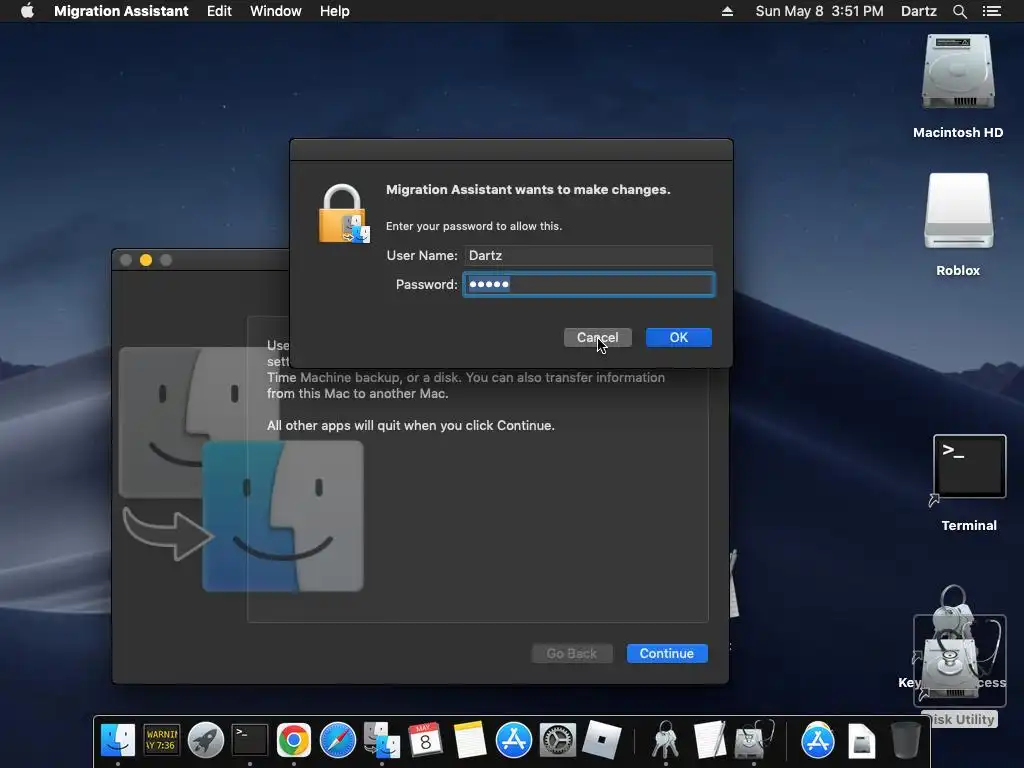Open Google Chrome from the Dock

point(293,740)
